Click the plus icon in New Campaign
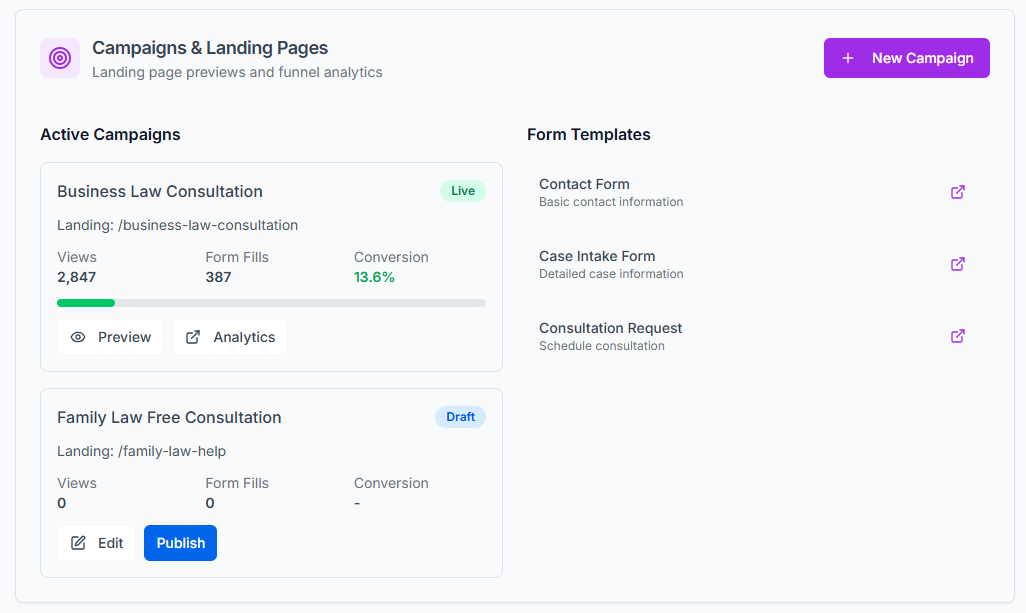 (x=848, y=58)
